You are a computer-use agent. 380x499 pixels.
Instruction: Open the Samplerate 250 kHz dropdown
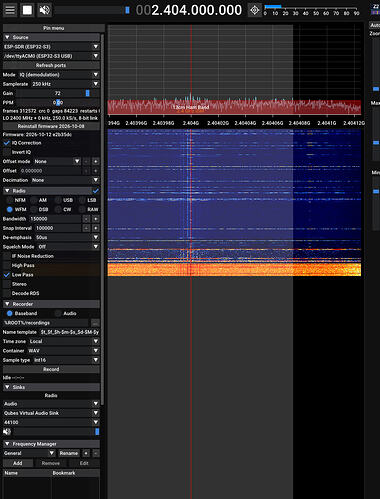[65, 84]
